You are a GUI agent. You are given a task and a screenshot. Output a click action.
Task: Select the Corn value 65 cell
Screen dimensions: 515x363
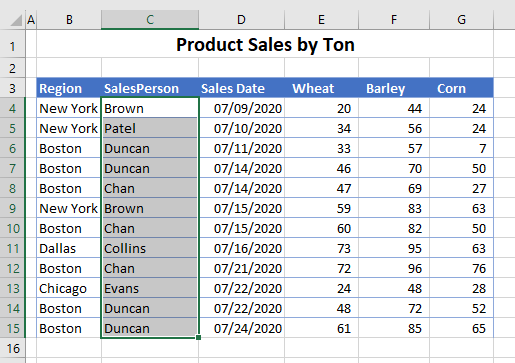461,328
